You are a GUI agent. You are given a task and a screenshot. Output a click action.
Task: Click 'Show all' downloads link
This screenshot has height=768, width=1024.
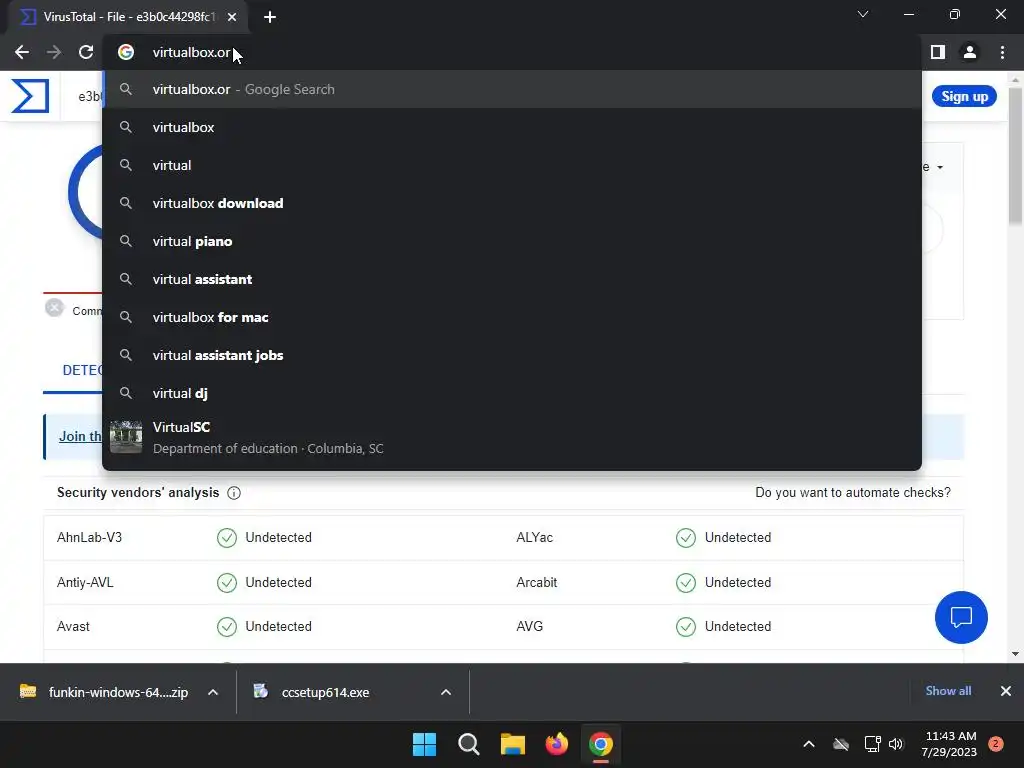click(948, 691)
